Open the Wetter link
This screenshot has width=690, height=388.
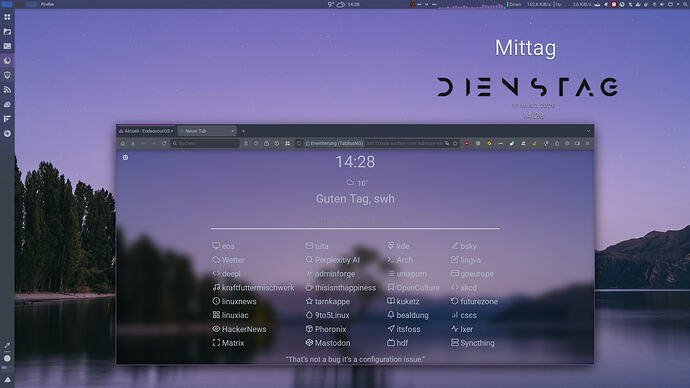[228, 260]
